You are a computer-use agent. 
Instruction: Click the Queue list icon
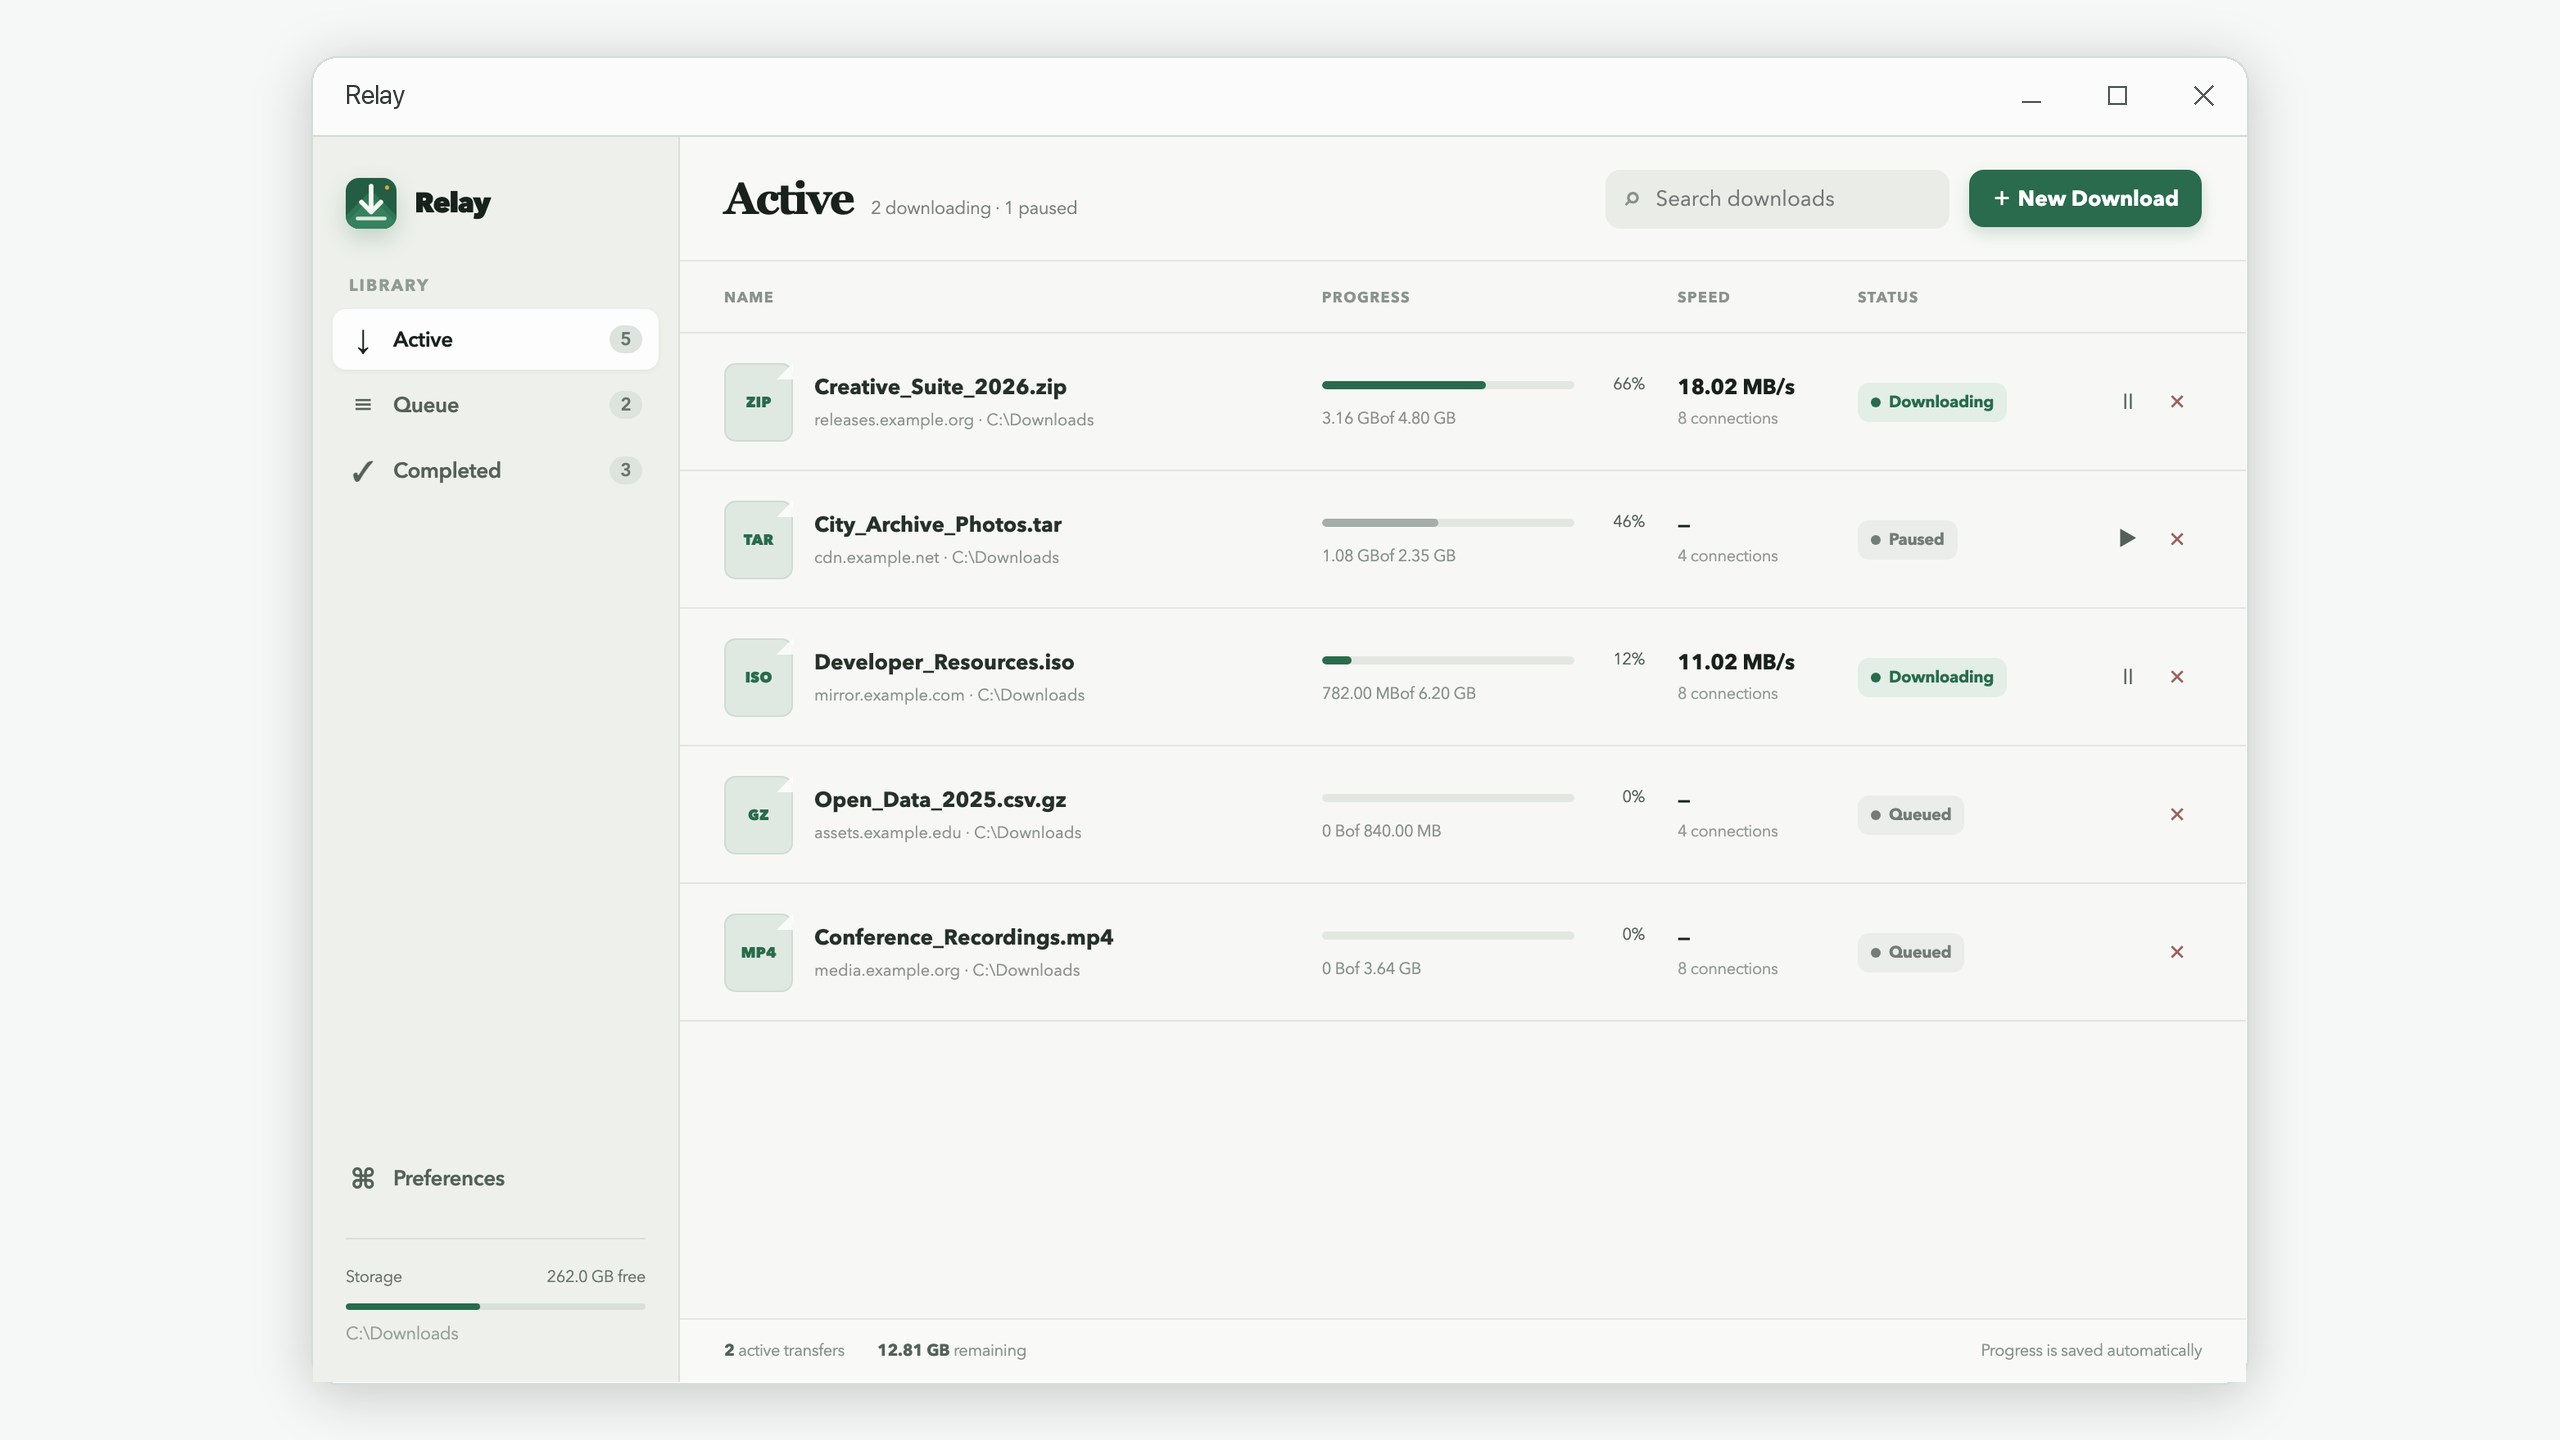[x=363, y=405]
